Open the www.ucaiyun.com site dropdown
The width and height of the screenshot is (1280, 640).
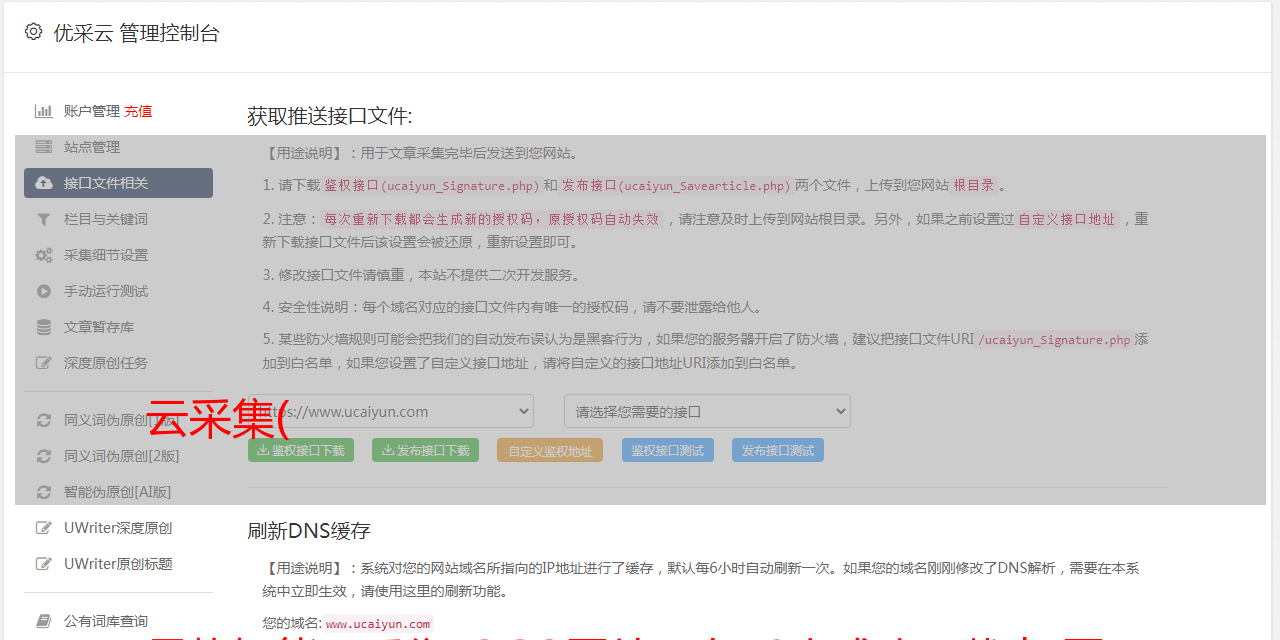[x=391, y=411]
